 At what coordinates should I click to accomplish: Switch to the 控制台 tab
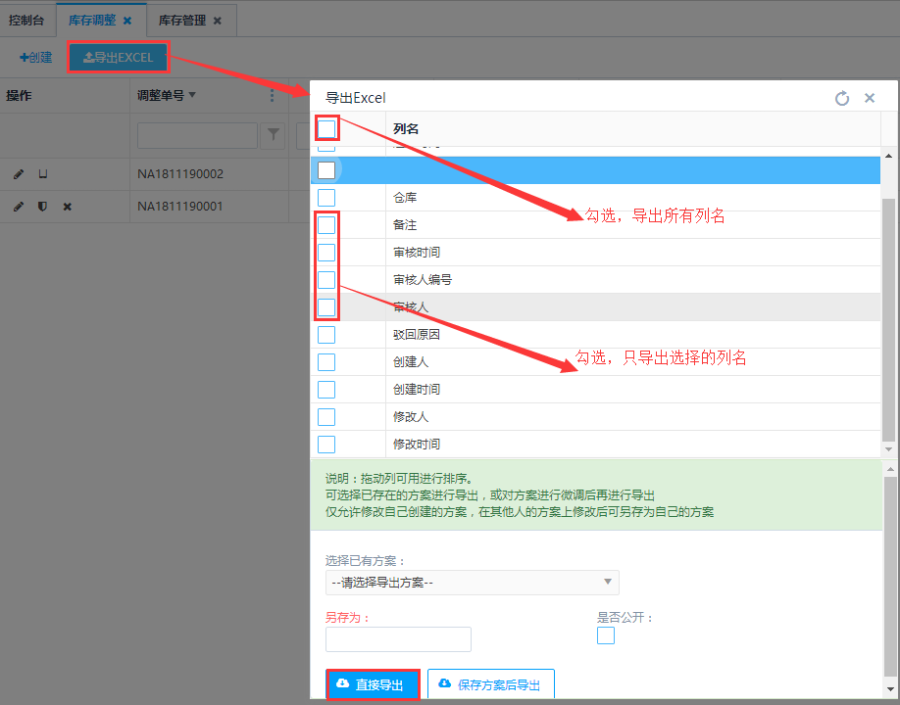click(26, 20)
